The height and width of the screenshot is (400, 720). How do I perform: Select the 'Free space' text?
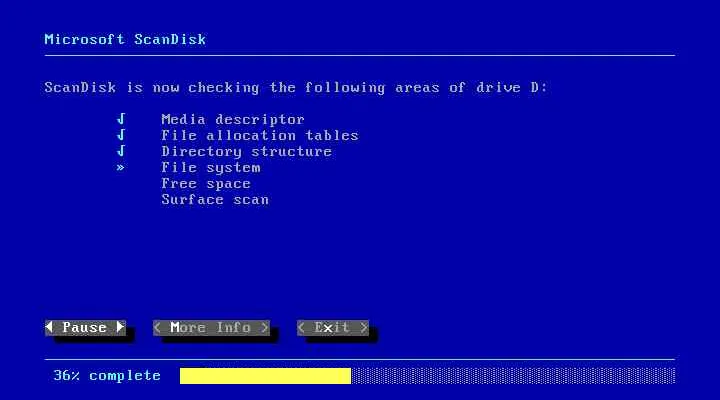point(206,184)
